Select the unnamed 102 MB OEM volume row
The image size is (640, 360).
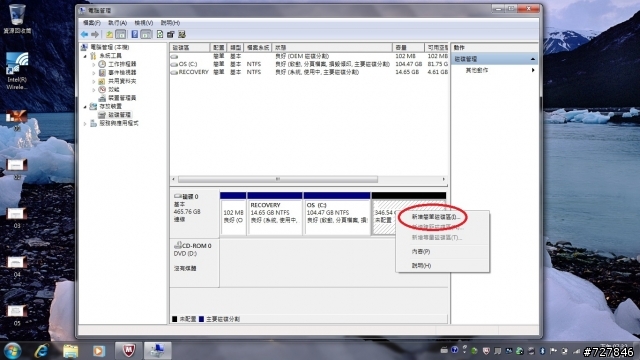pos(309,56)
